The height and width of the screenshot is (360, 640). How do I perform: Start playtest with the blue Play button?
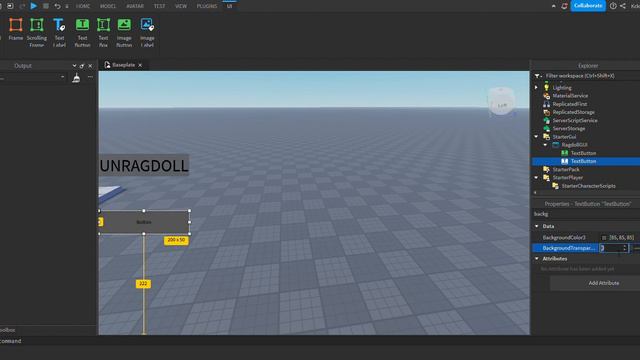pyautogui.click(x=34, y=6)
